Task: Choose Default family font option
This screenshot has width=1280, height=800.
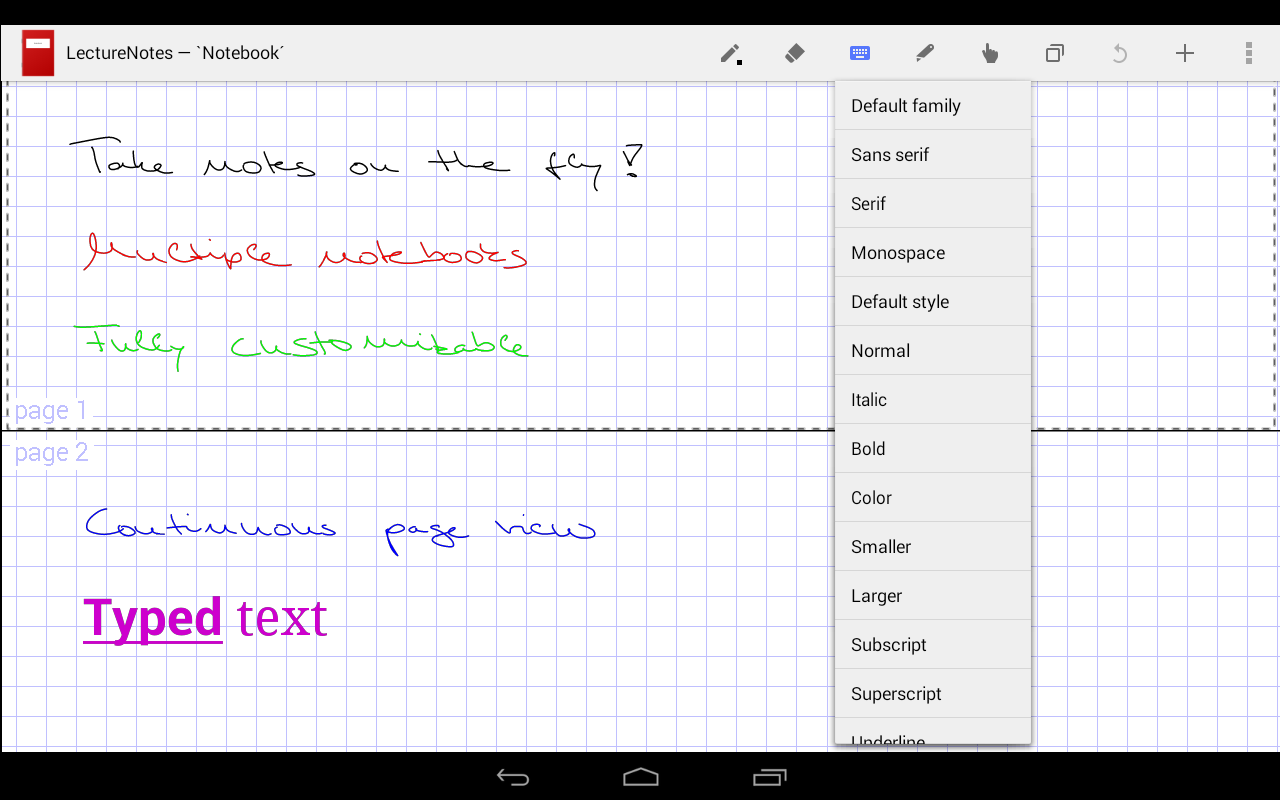Action: pos(933,106)
